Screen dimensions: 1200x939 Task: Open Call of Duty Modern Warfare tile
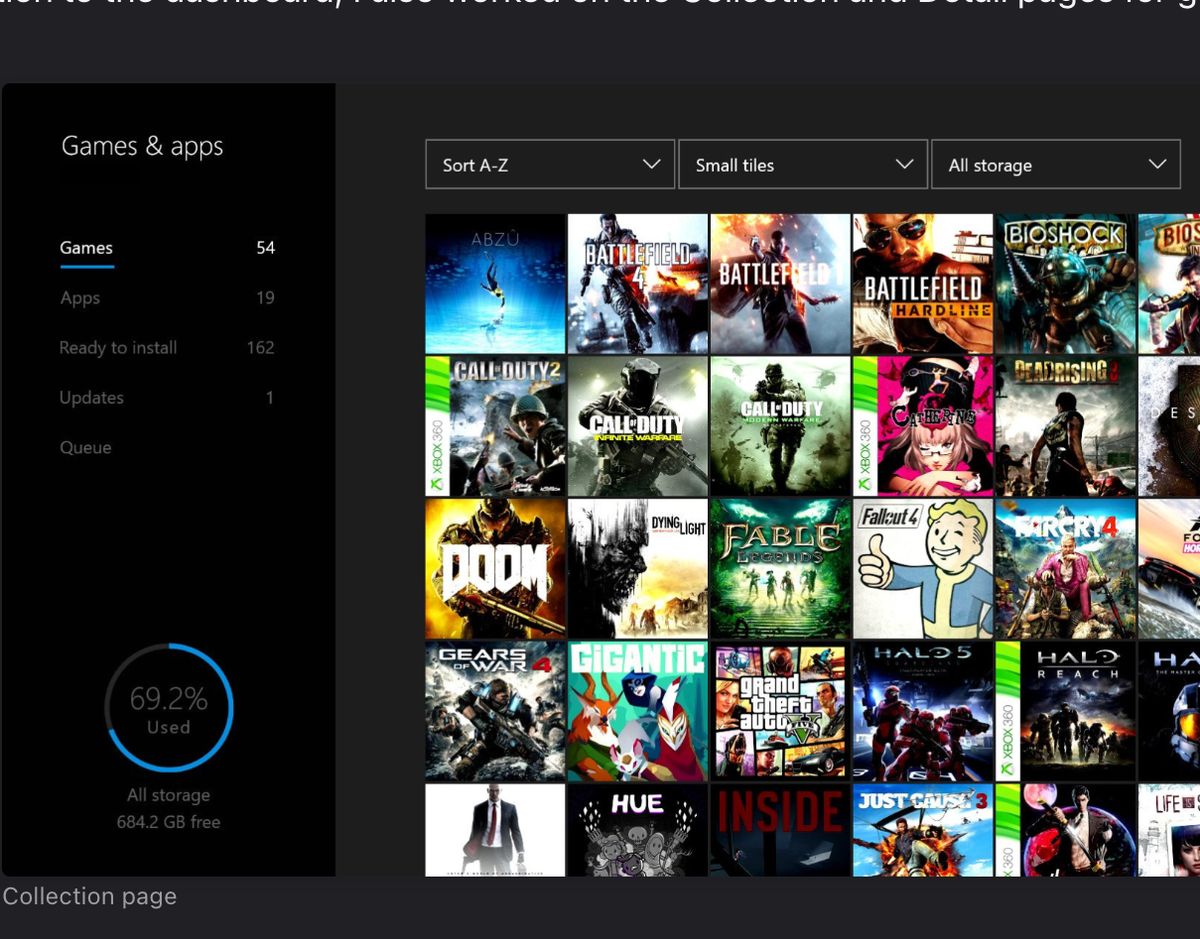[x=780, y=426]
